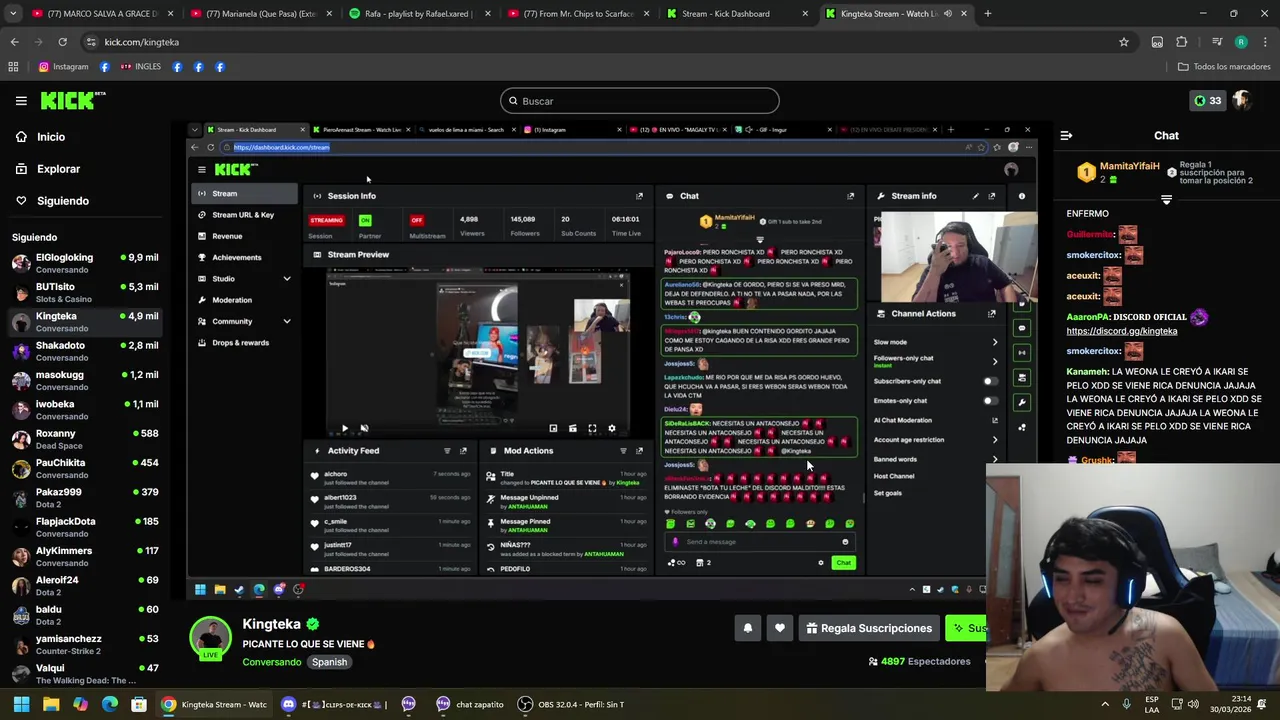Open the Kick hamburger sidebar menu
Viewport: 1280px width, 720px height.
click(x=21, y=101)
